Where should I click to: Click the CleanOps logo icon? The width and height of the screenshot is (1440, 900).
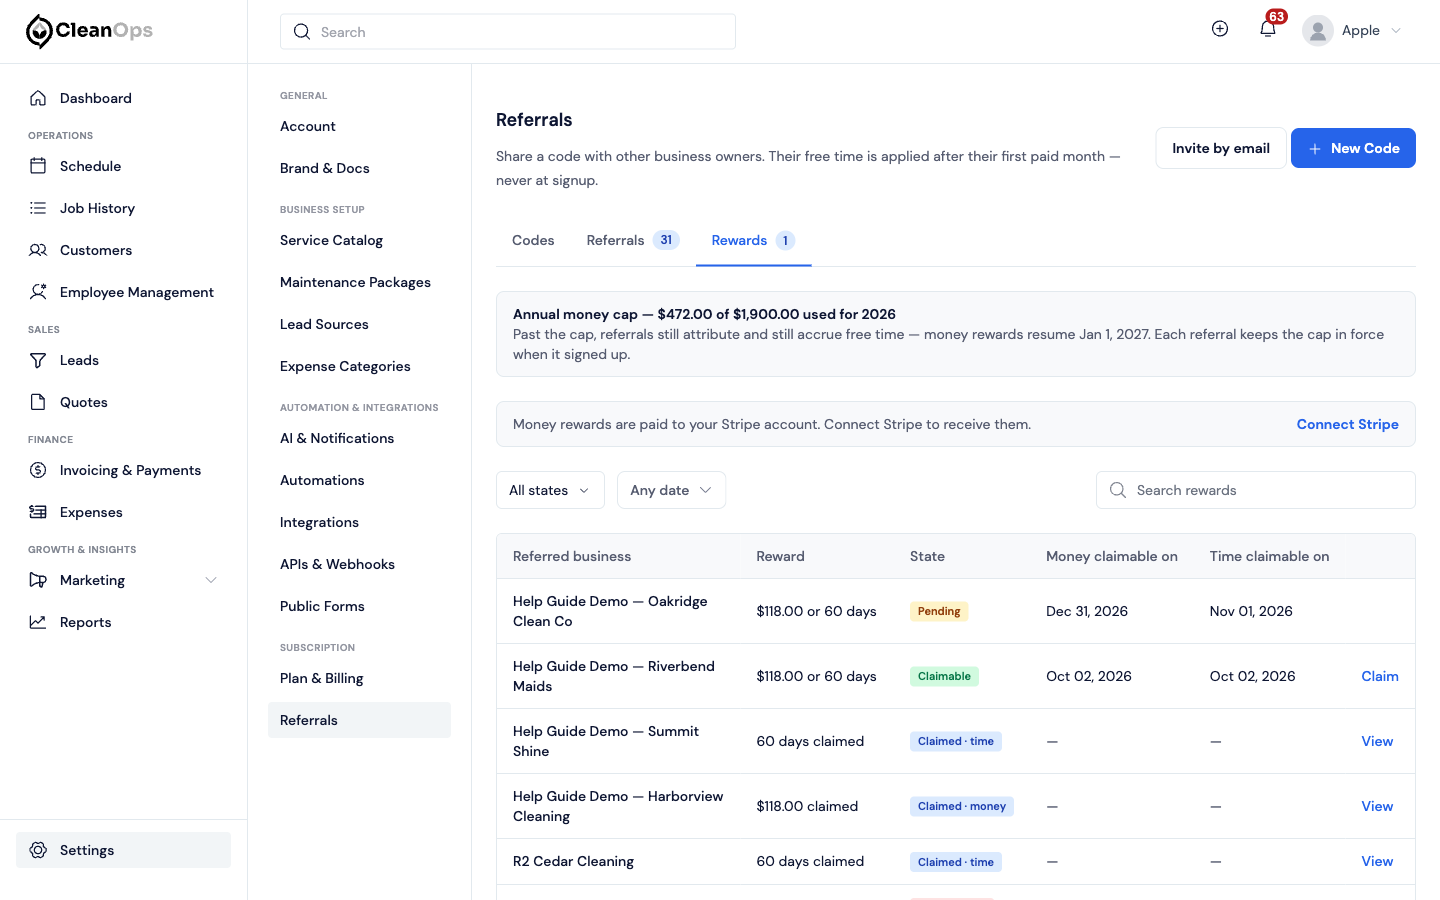click(39, 31)
